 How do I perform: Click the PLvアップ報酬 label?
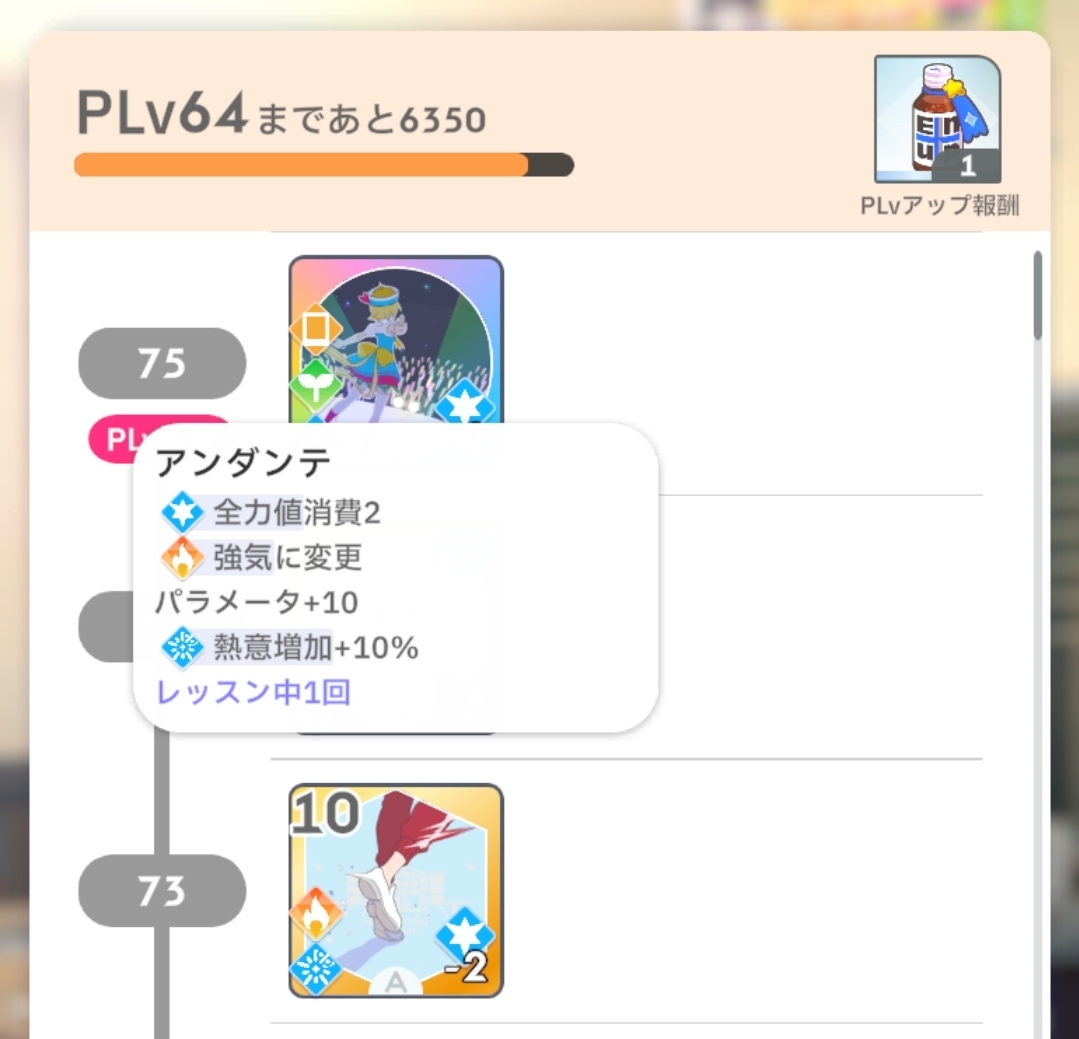[939, 205]
